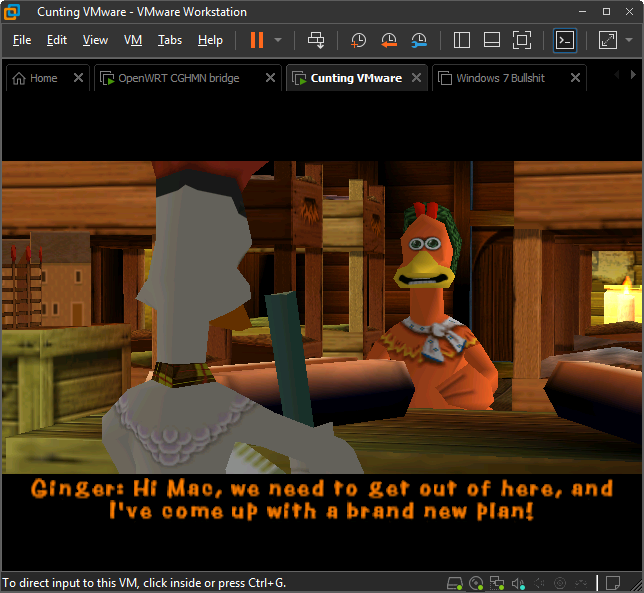This screenshot has height=593, width=644.
Task: Click the CD/DVD drive status icon
Action: click(x=476, y=583)
